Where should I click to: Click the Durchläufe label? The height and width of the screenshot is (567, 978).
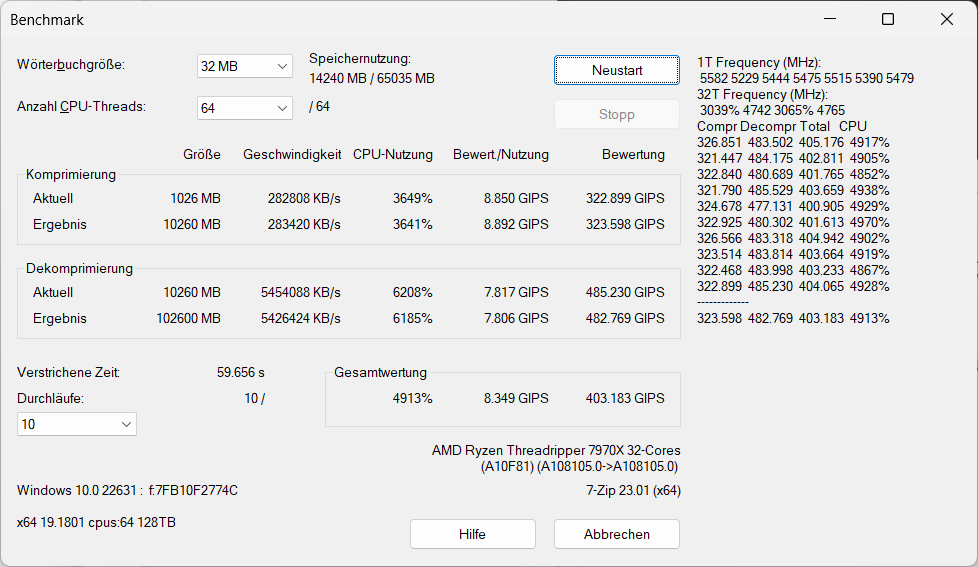pos(51,398)
